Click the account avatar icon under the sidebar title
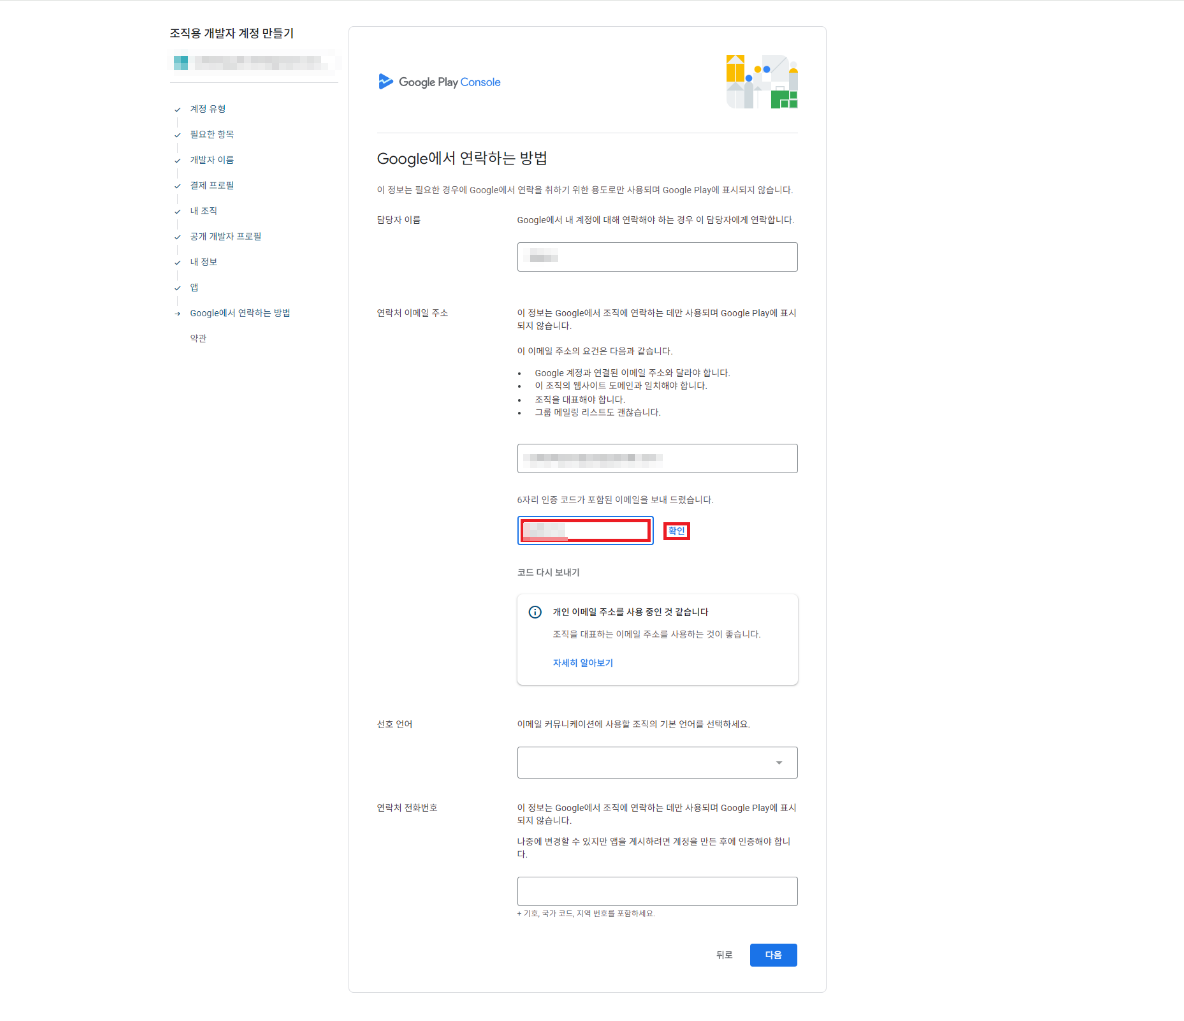This screenshot has width=1184, height=1021. (x=181, y=62)
